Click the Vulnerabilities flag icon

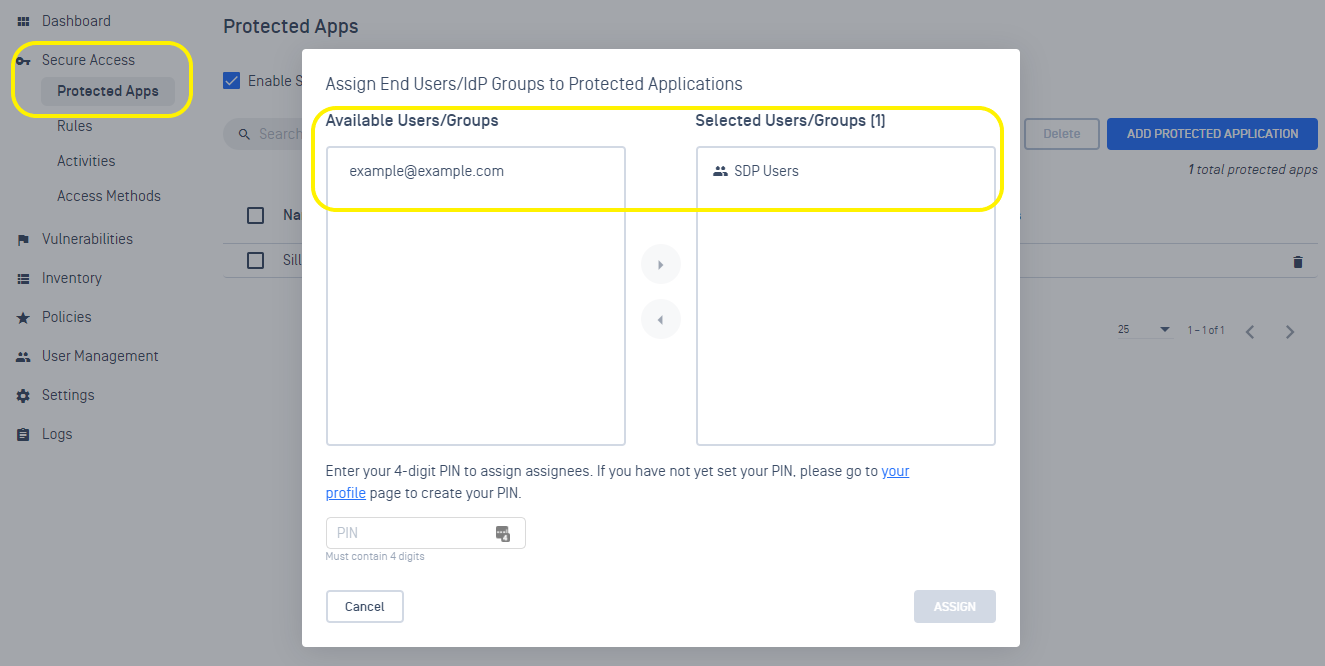click(23, 240)
